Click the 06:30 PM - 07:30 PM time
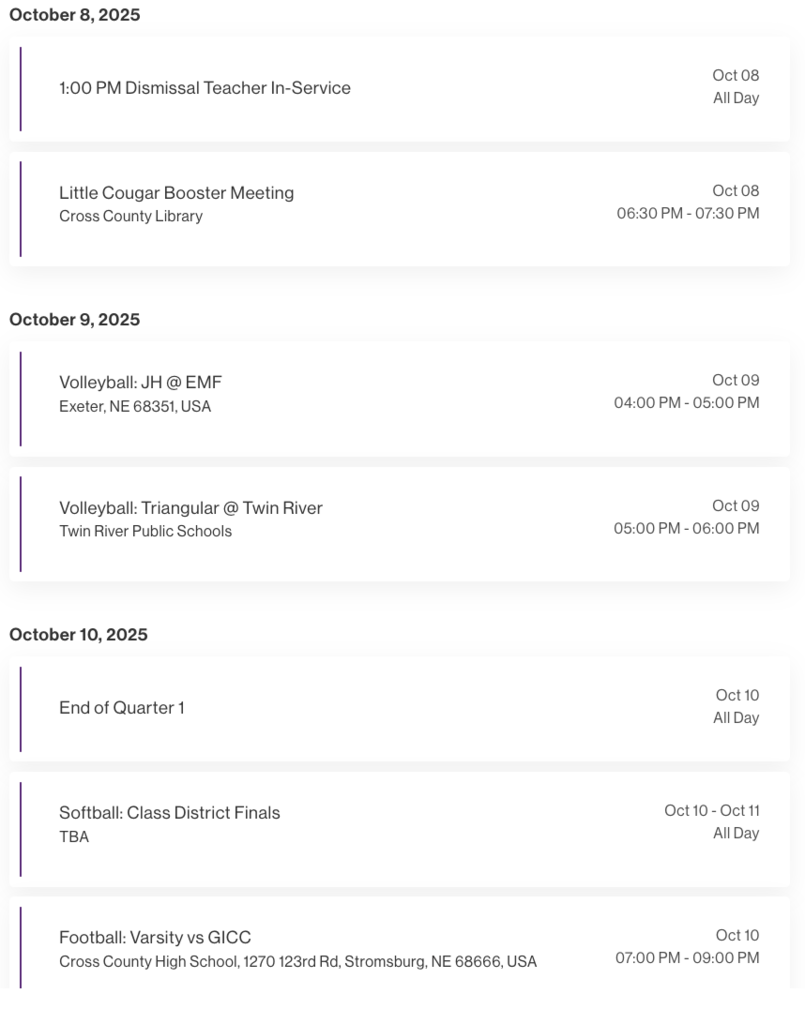Viewport: 805px width, 1024px height. click(x=687, y=213)
